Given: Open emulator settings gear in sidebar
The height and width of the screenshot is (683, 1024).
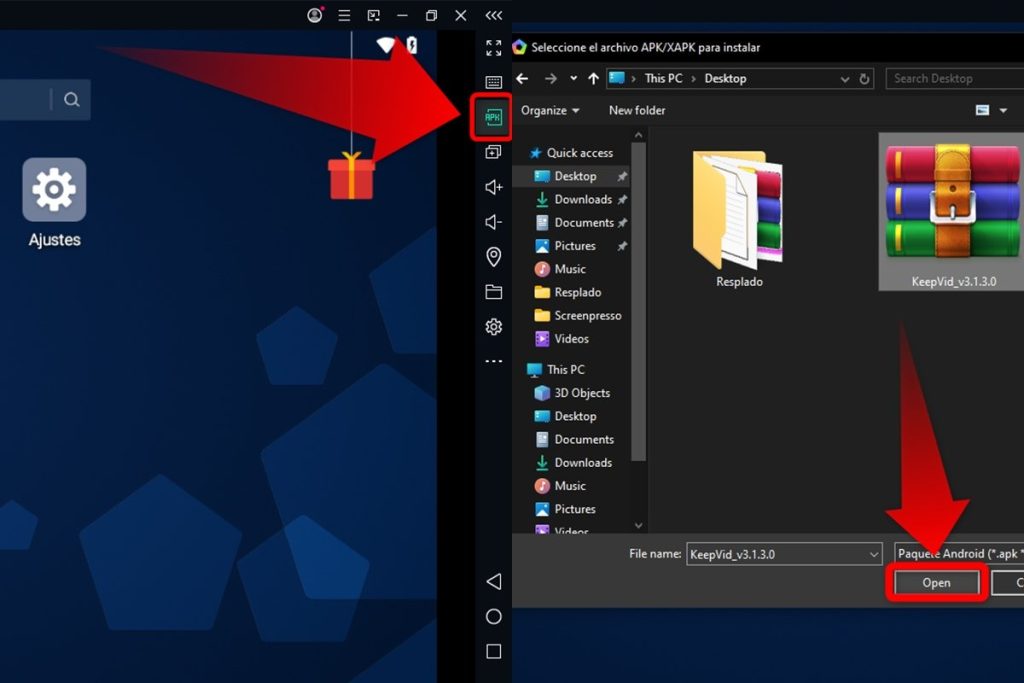Looking at the screenshot, I should click(493, 327).
